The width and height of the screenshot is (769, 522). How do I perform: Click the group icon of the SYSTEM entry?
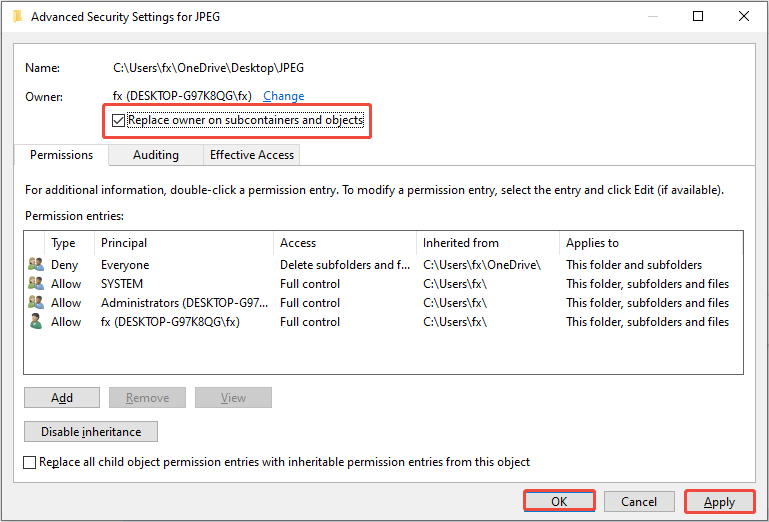tap(36, 284)
